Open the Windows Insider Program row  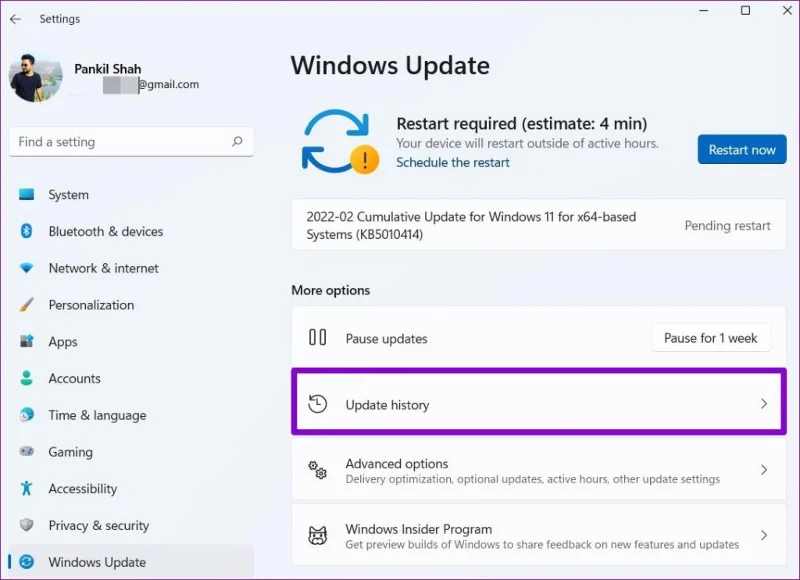539,535
